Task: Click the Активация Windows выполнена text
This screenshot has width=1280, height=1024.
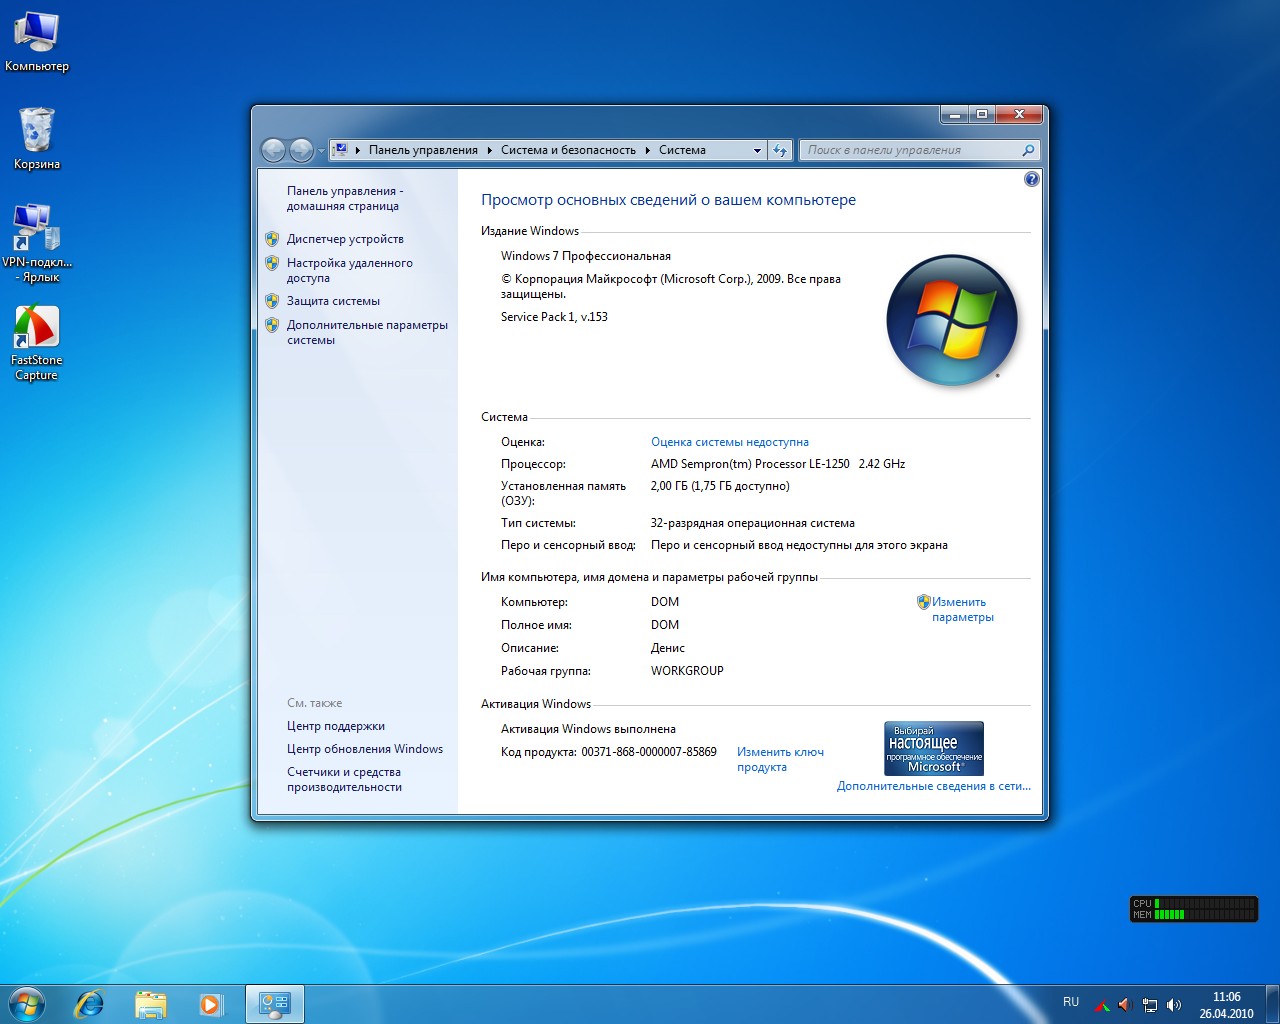Action: [x=588, y=729]
